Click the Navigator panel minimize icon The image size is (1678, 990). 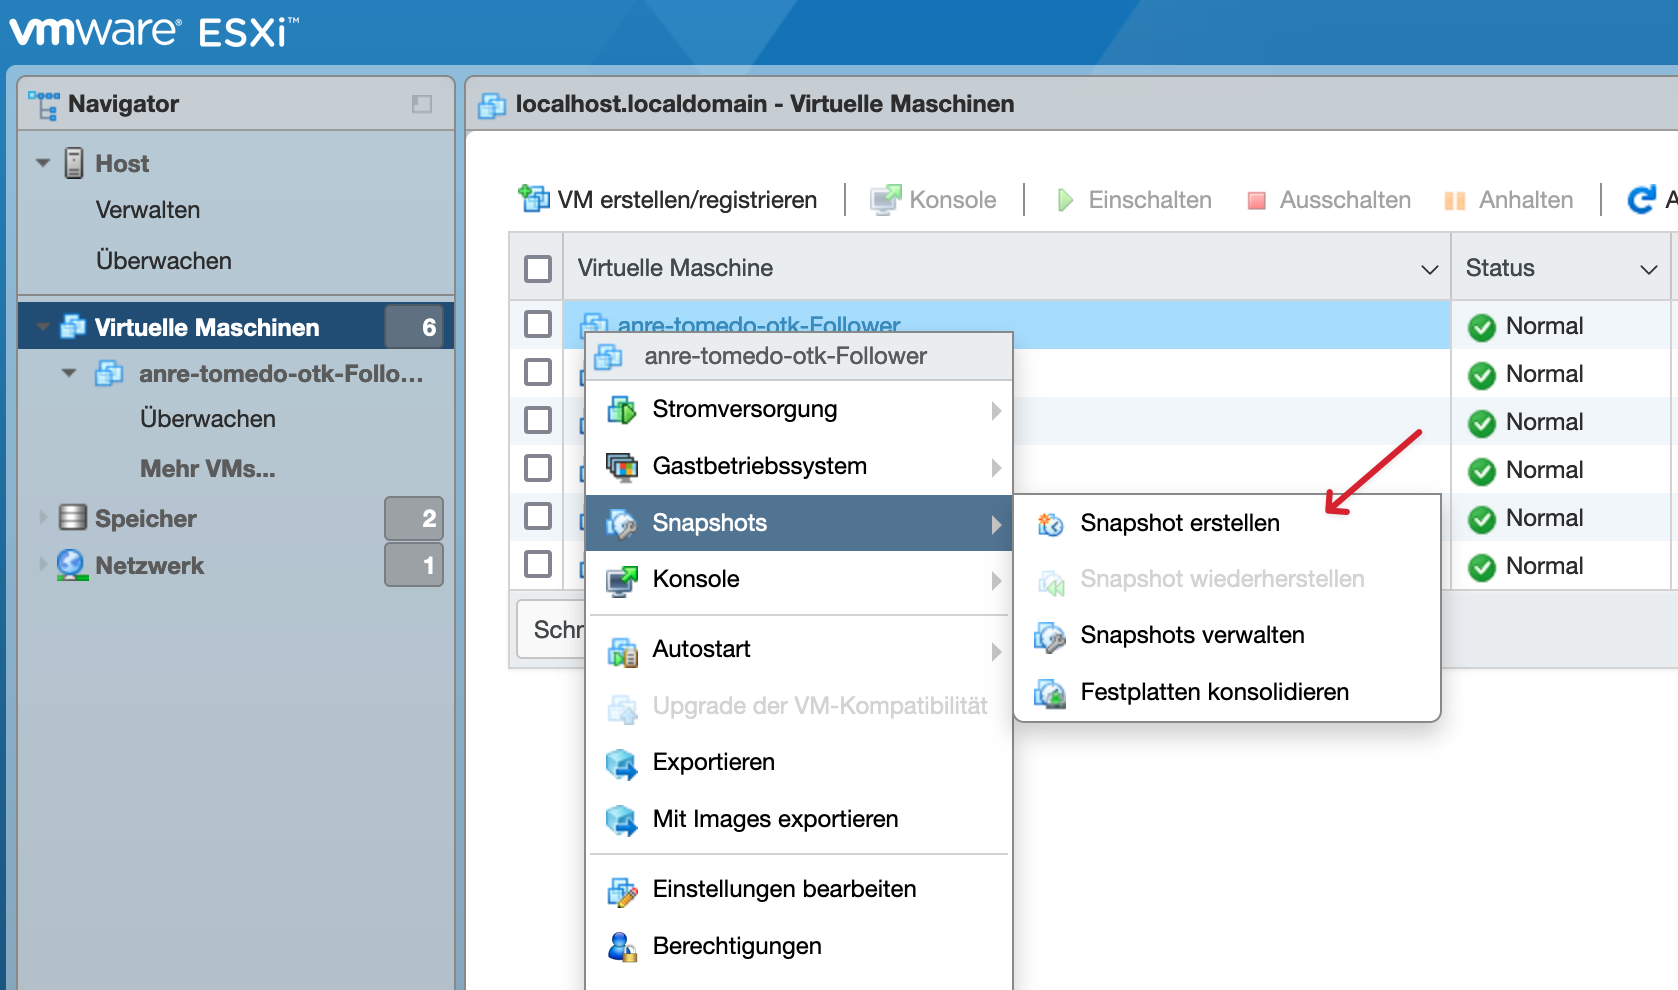[x=422, y=104]
